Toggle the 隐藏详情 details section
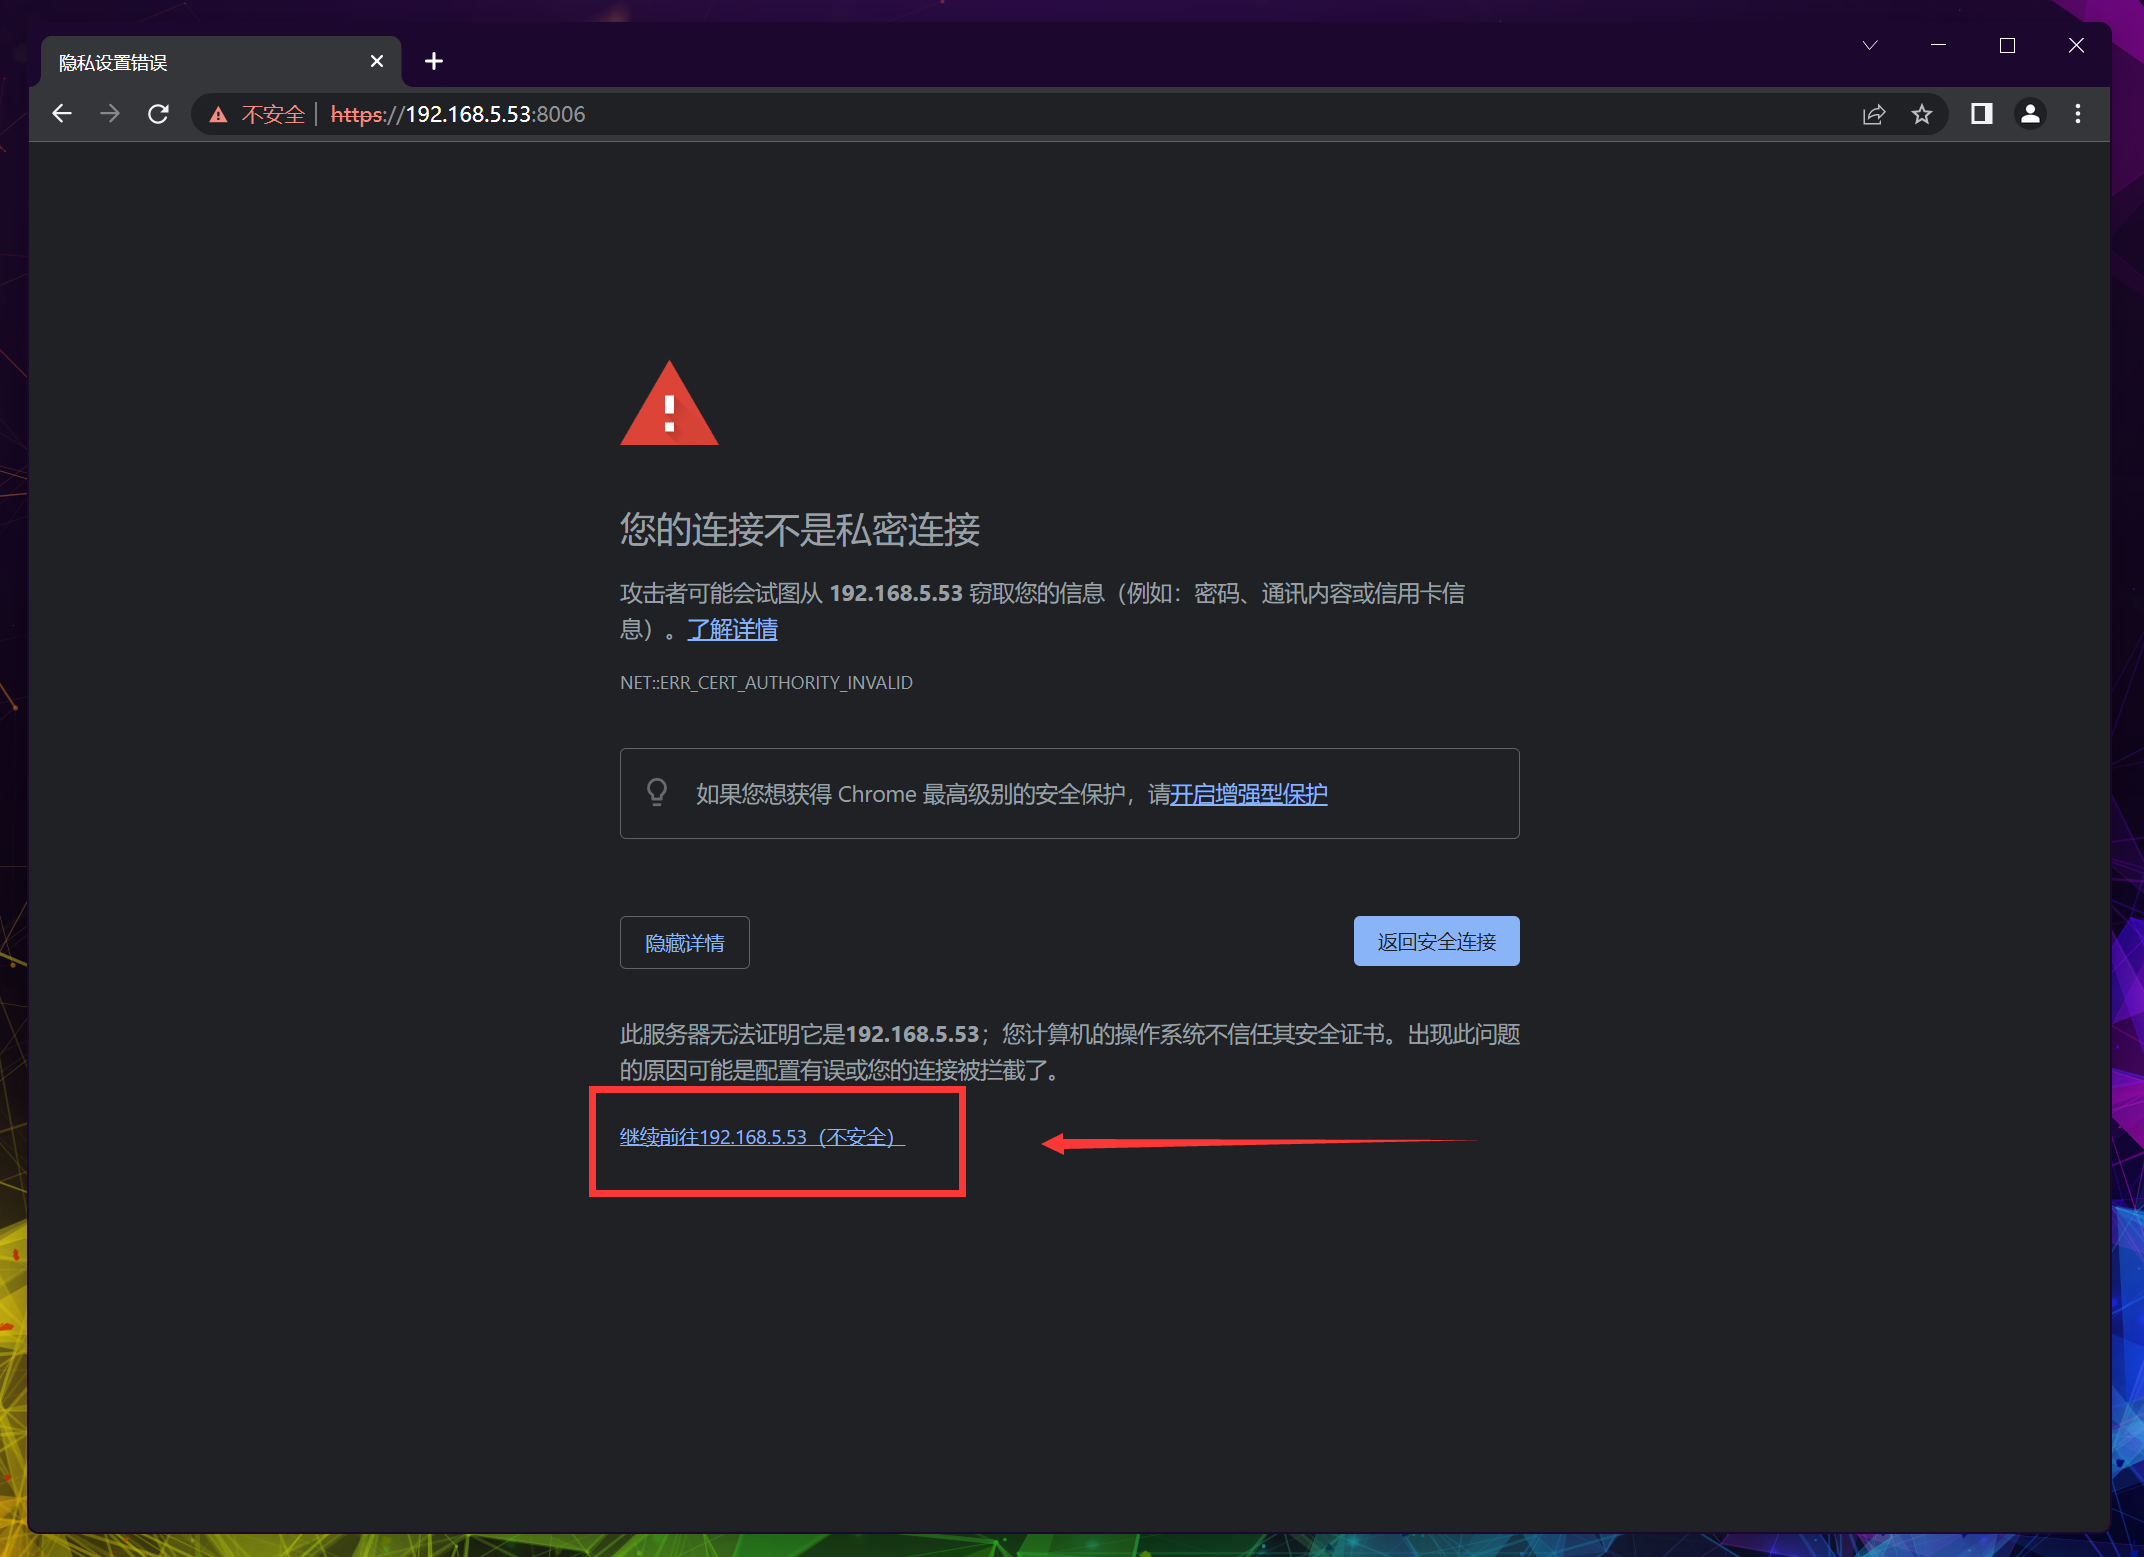2144x1557 pixels. pos(684,942)
